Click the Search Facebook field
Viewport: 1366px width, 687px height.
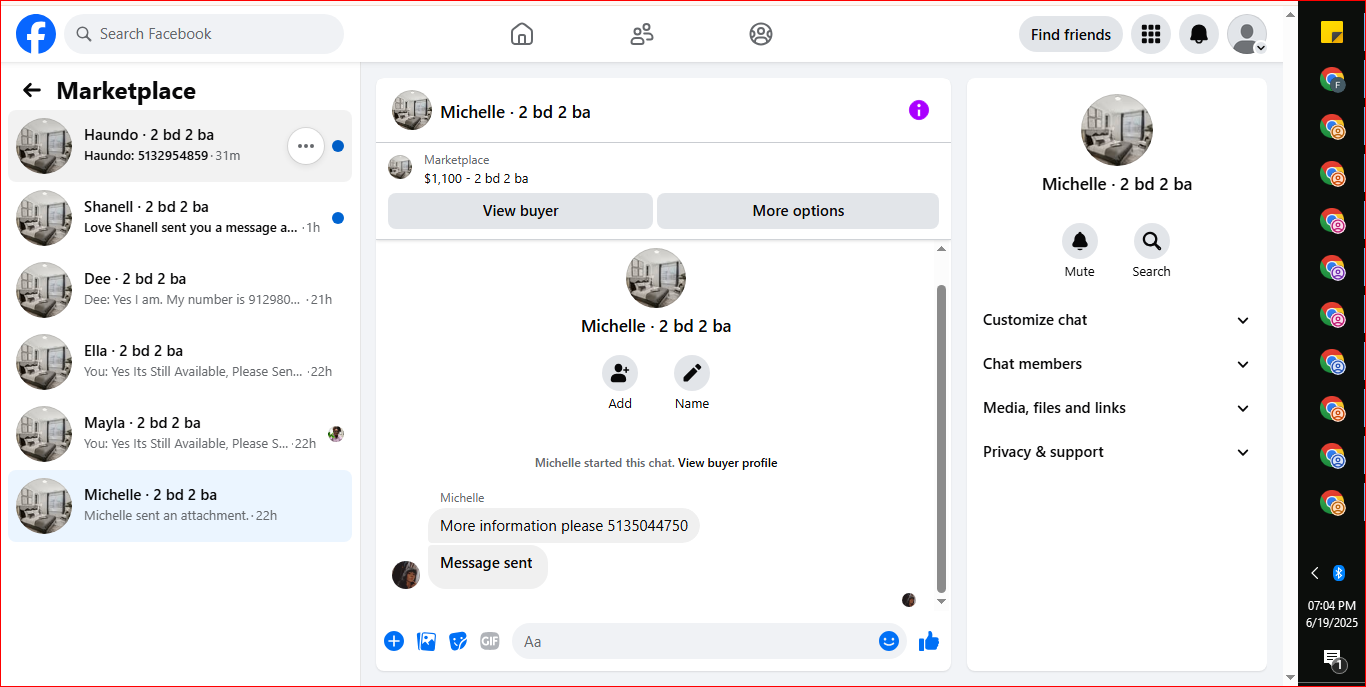point(204,34)
